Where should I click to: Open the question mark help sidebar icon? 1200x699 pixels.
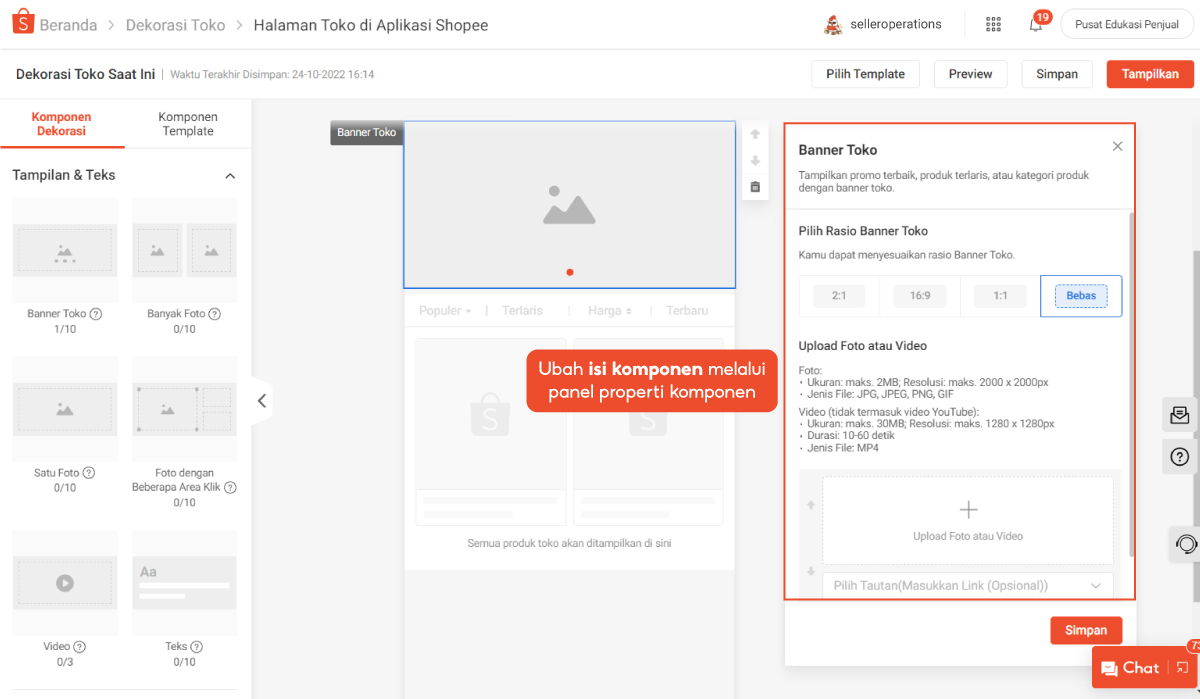click(x=1180, y=457)
